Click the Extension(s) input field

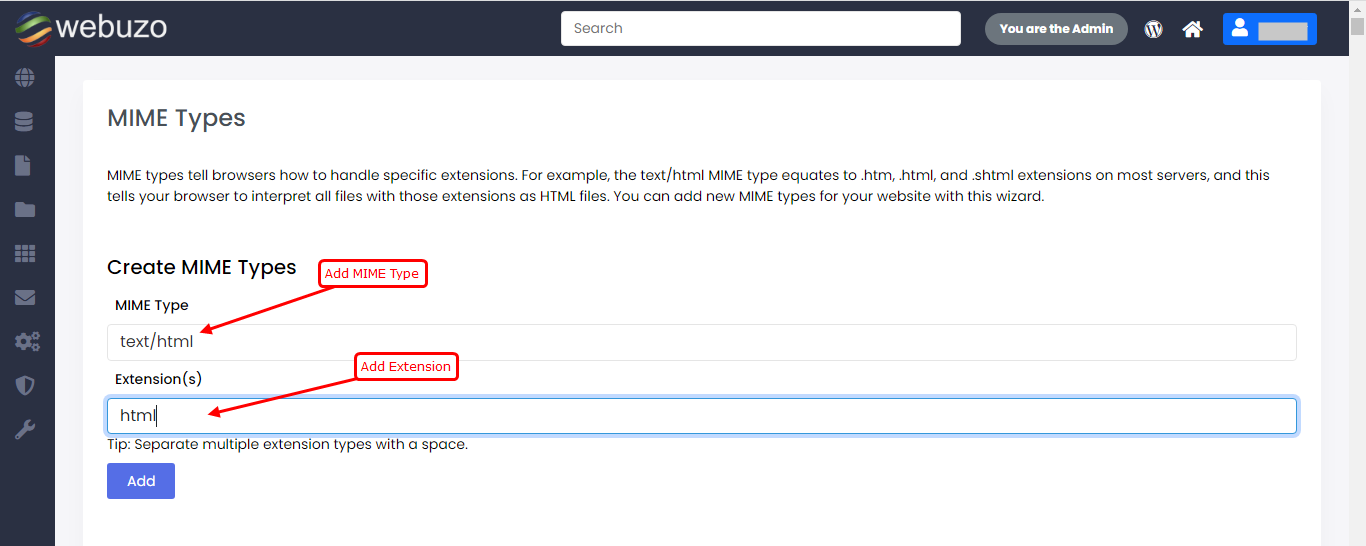tap(701, 416)
